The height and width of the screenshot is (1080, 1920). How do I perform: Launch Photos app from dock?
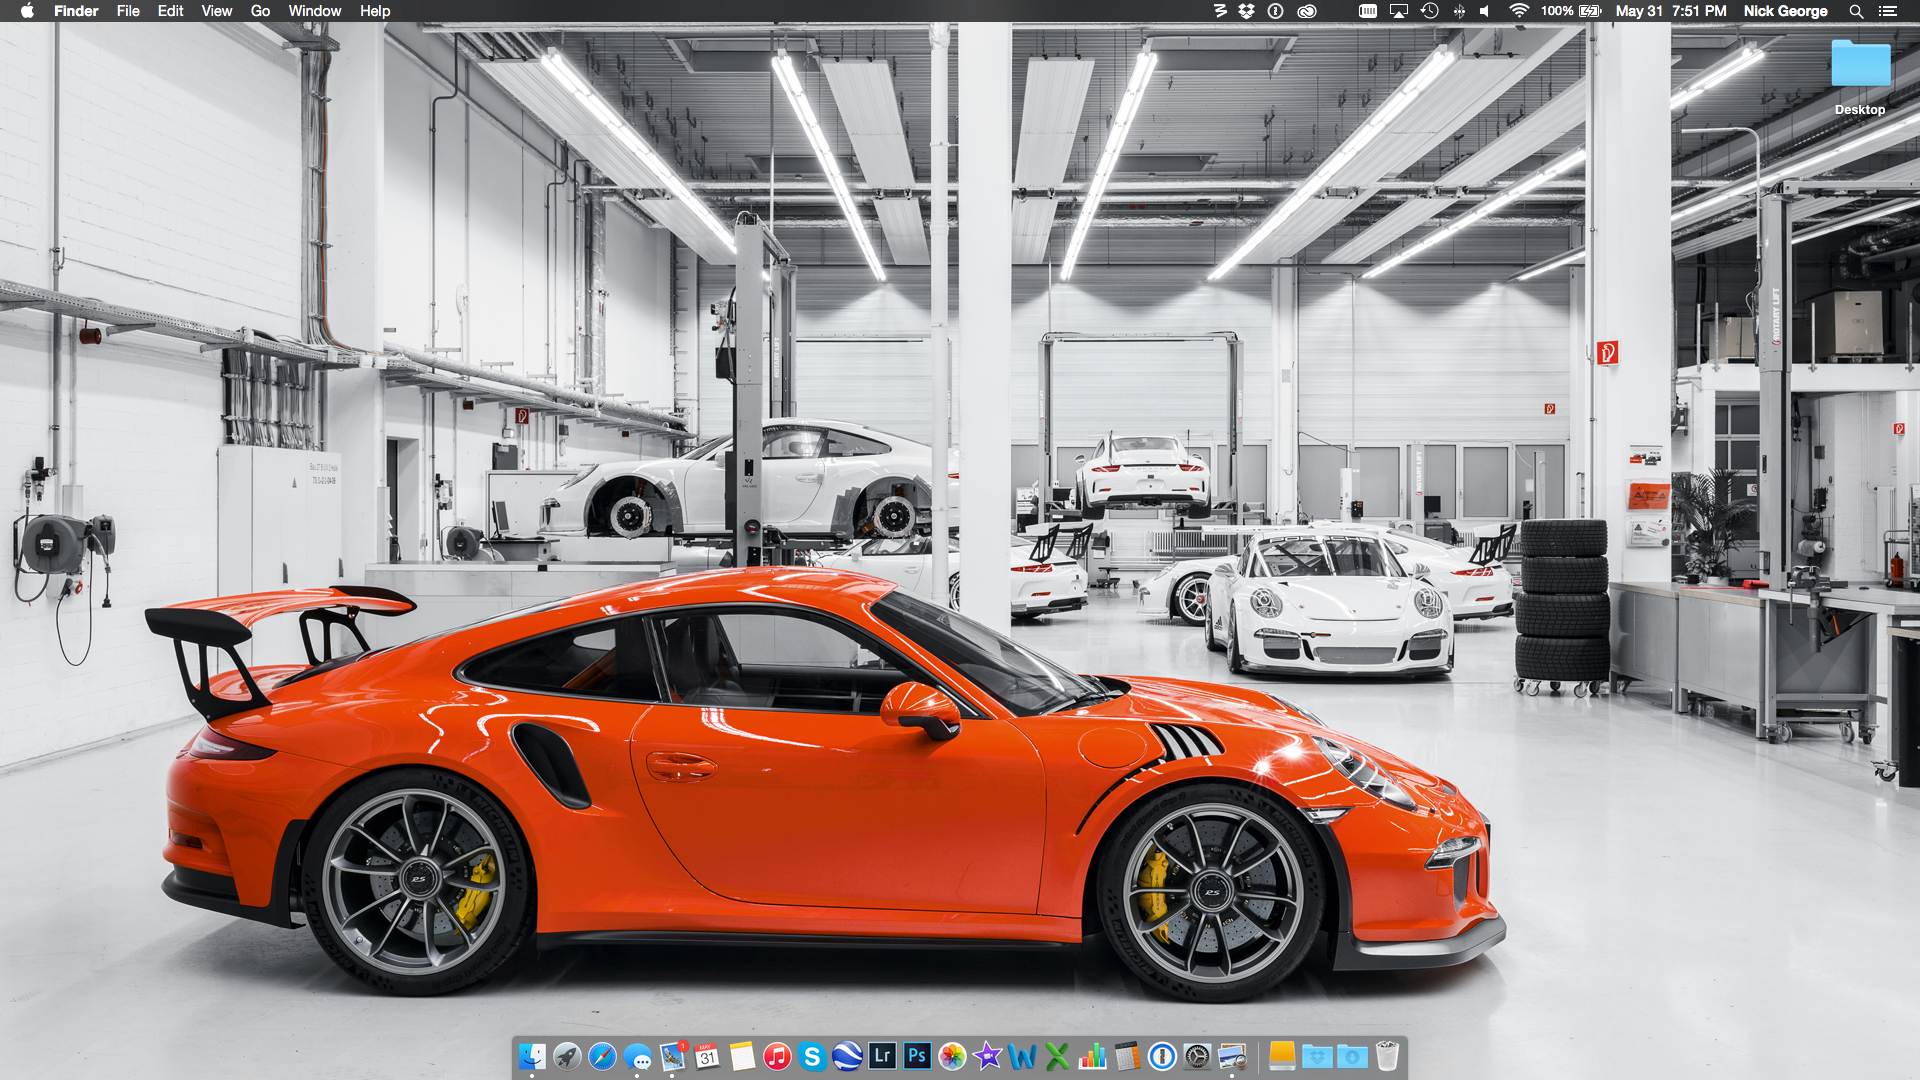(952, 1056)
